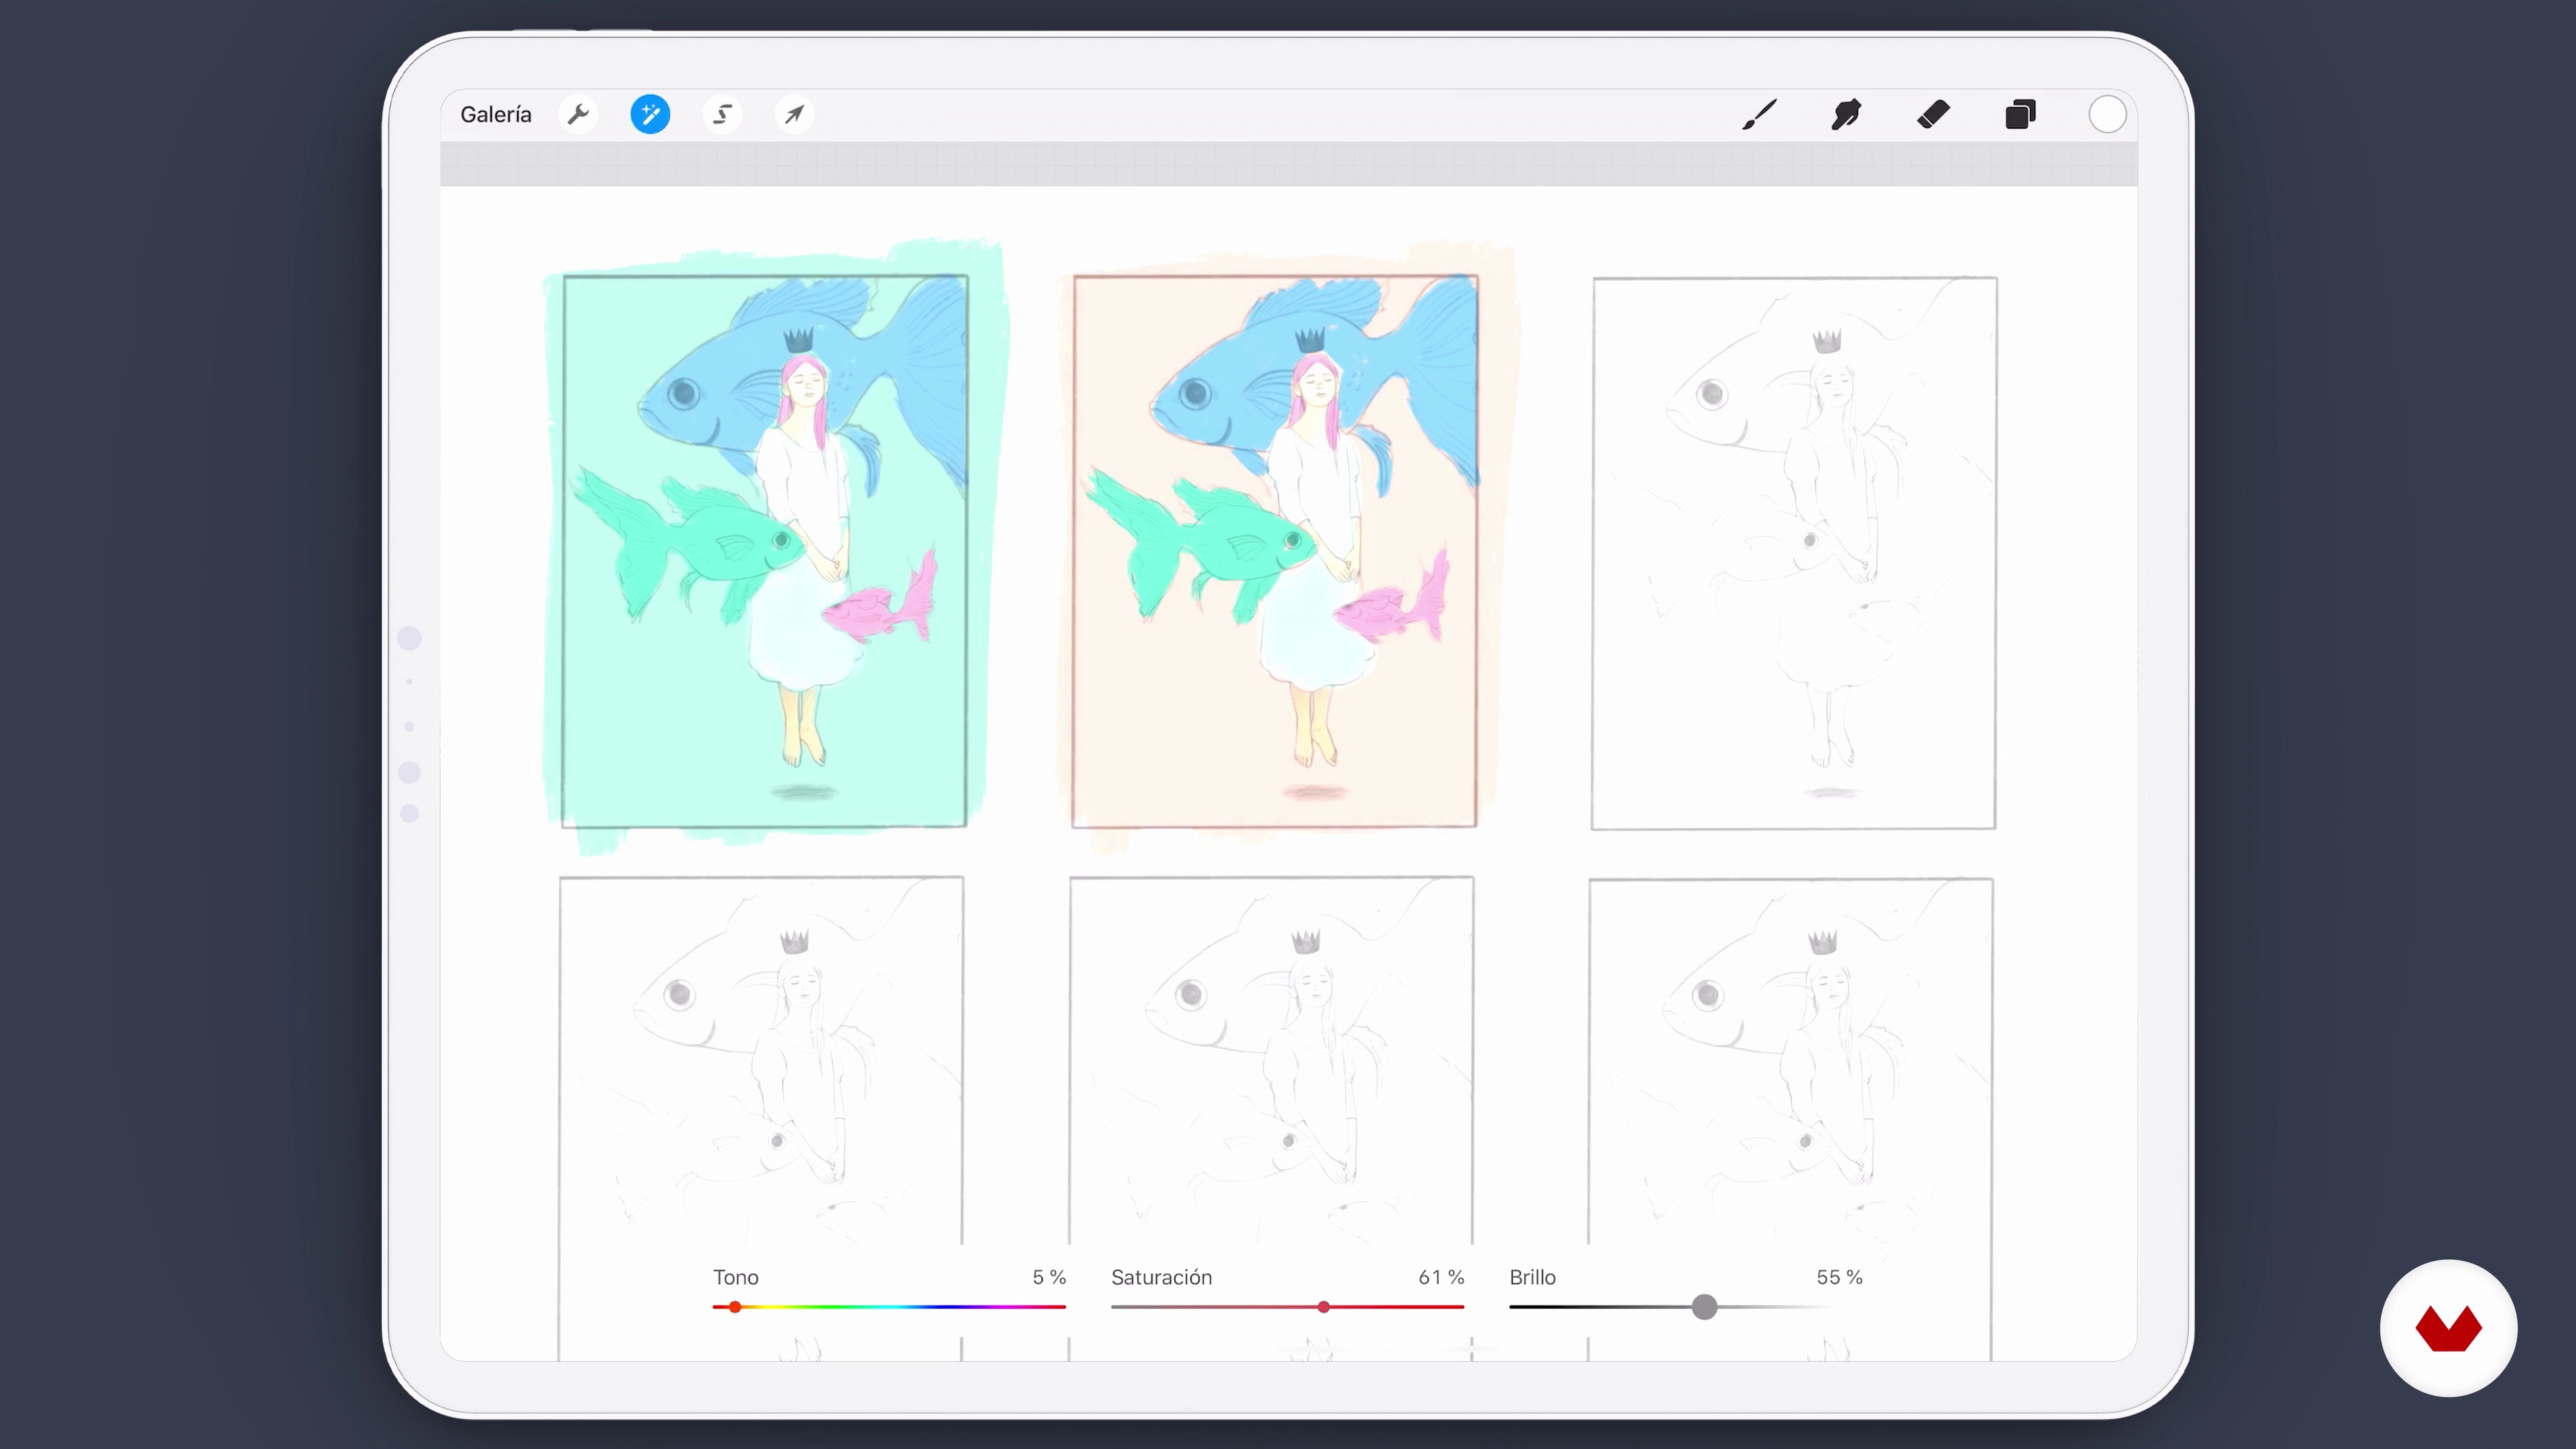
Task: Click the Brillo label
Action: (x=1533, y=1277)
